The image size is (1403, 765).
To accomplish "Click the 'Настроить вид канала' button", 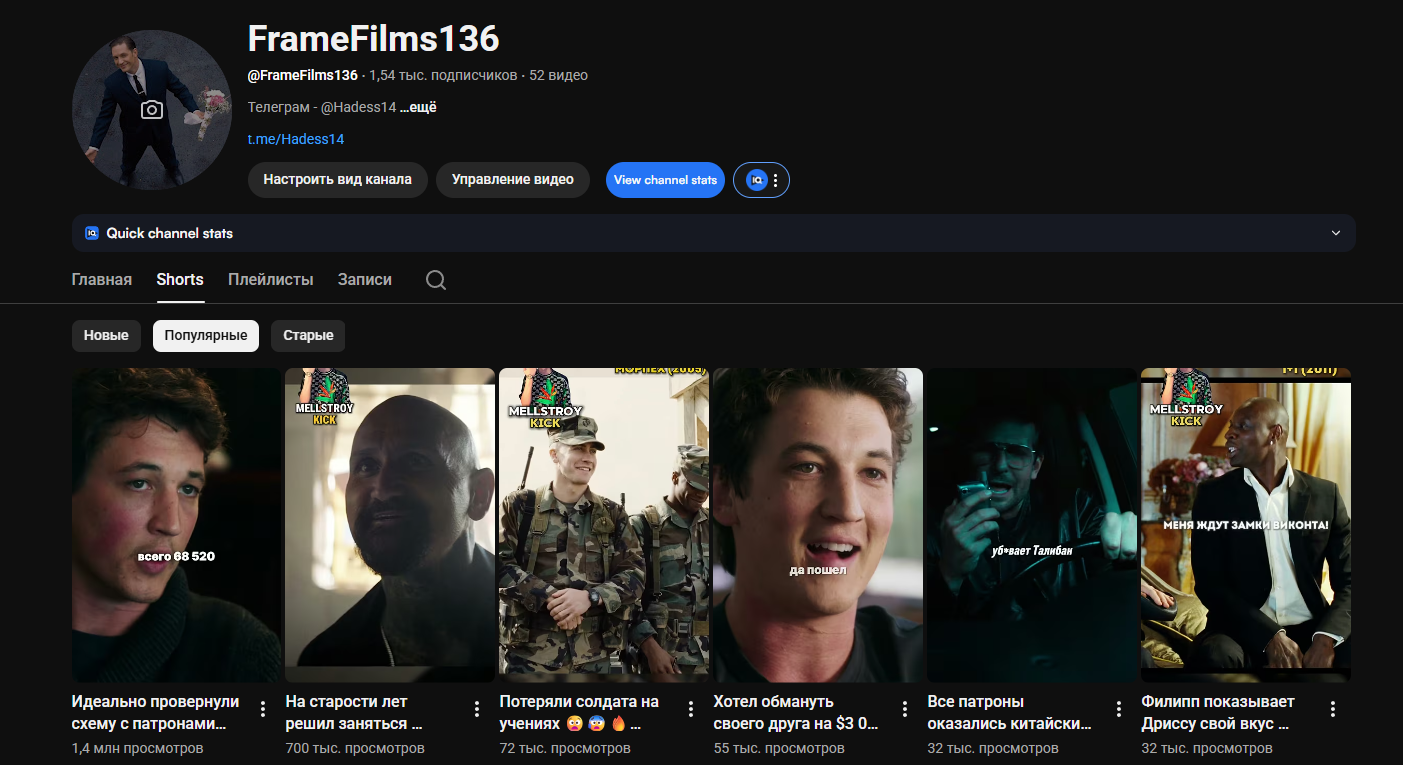I will point(337,180).
